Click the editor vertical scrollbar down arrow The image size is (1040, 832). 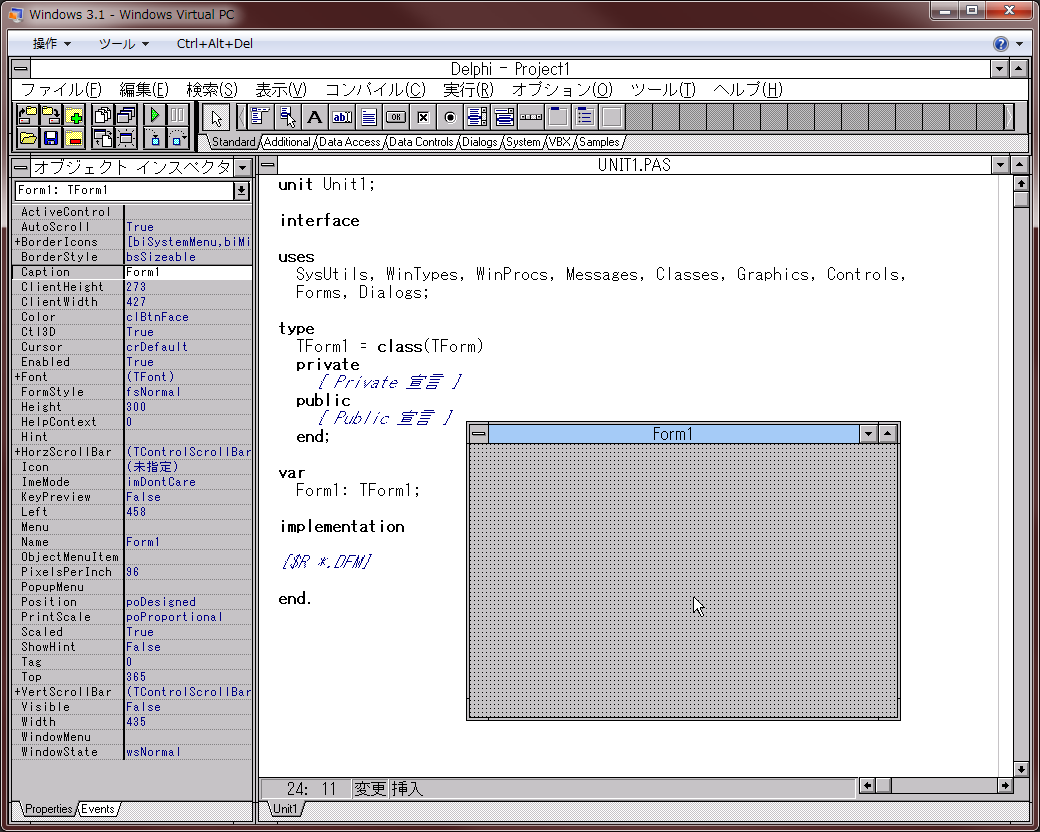[1020, 769]
